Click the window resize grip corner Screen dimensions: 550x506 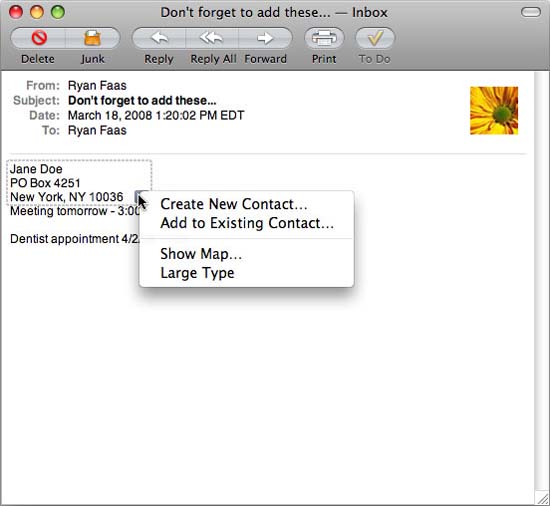[x=542, y=498]
